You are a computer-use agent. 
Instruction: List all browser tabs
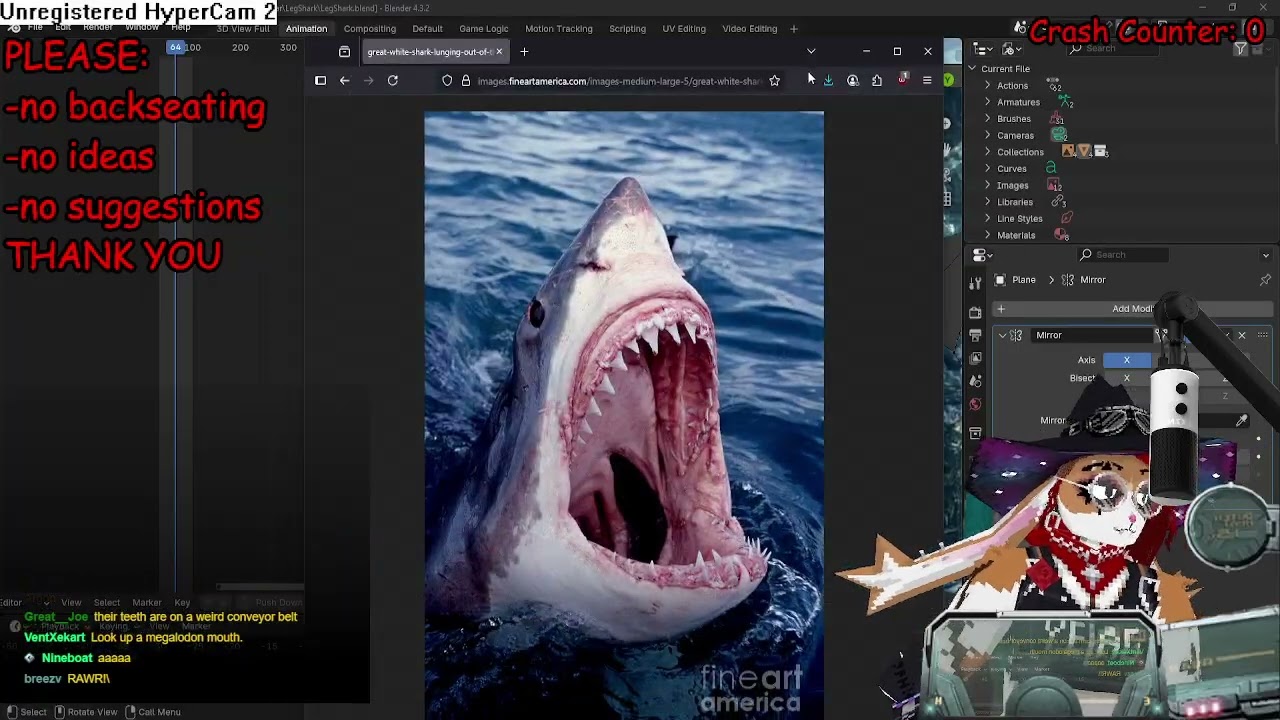(811, 52)
